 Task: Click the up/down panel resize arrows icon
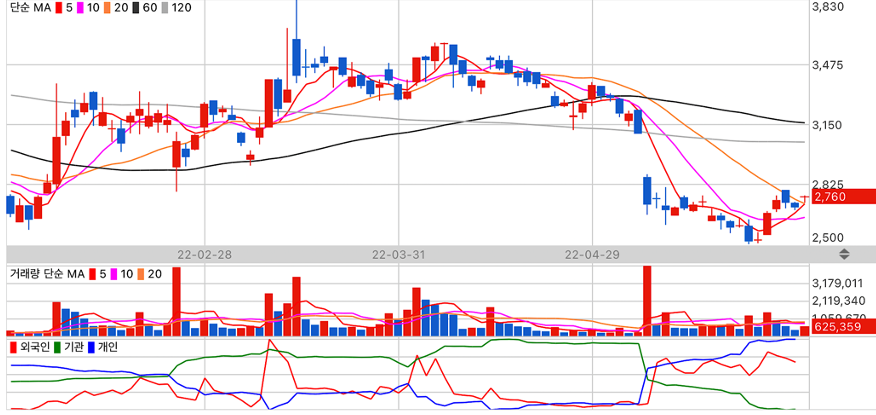[844, 254]
